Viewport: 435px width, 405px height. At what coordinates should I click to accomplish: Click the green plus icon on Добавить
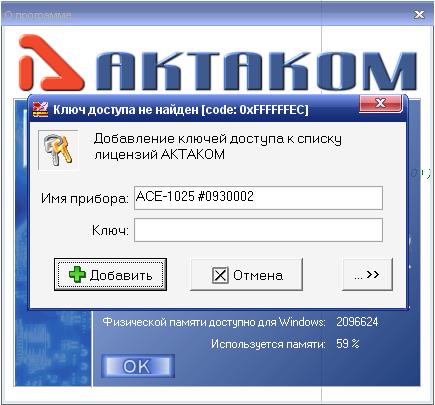tap(77, 275)
